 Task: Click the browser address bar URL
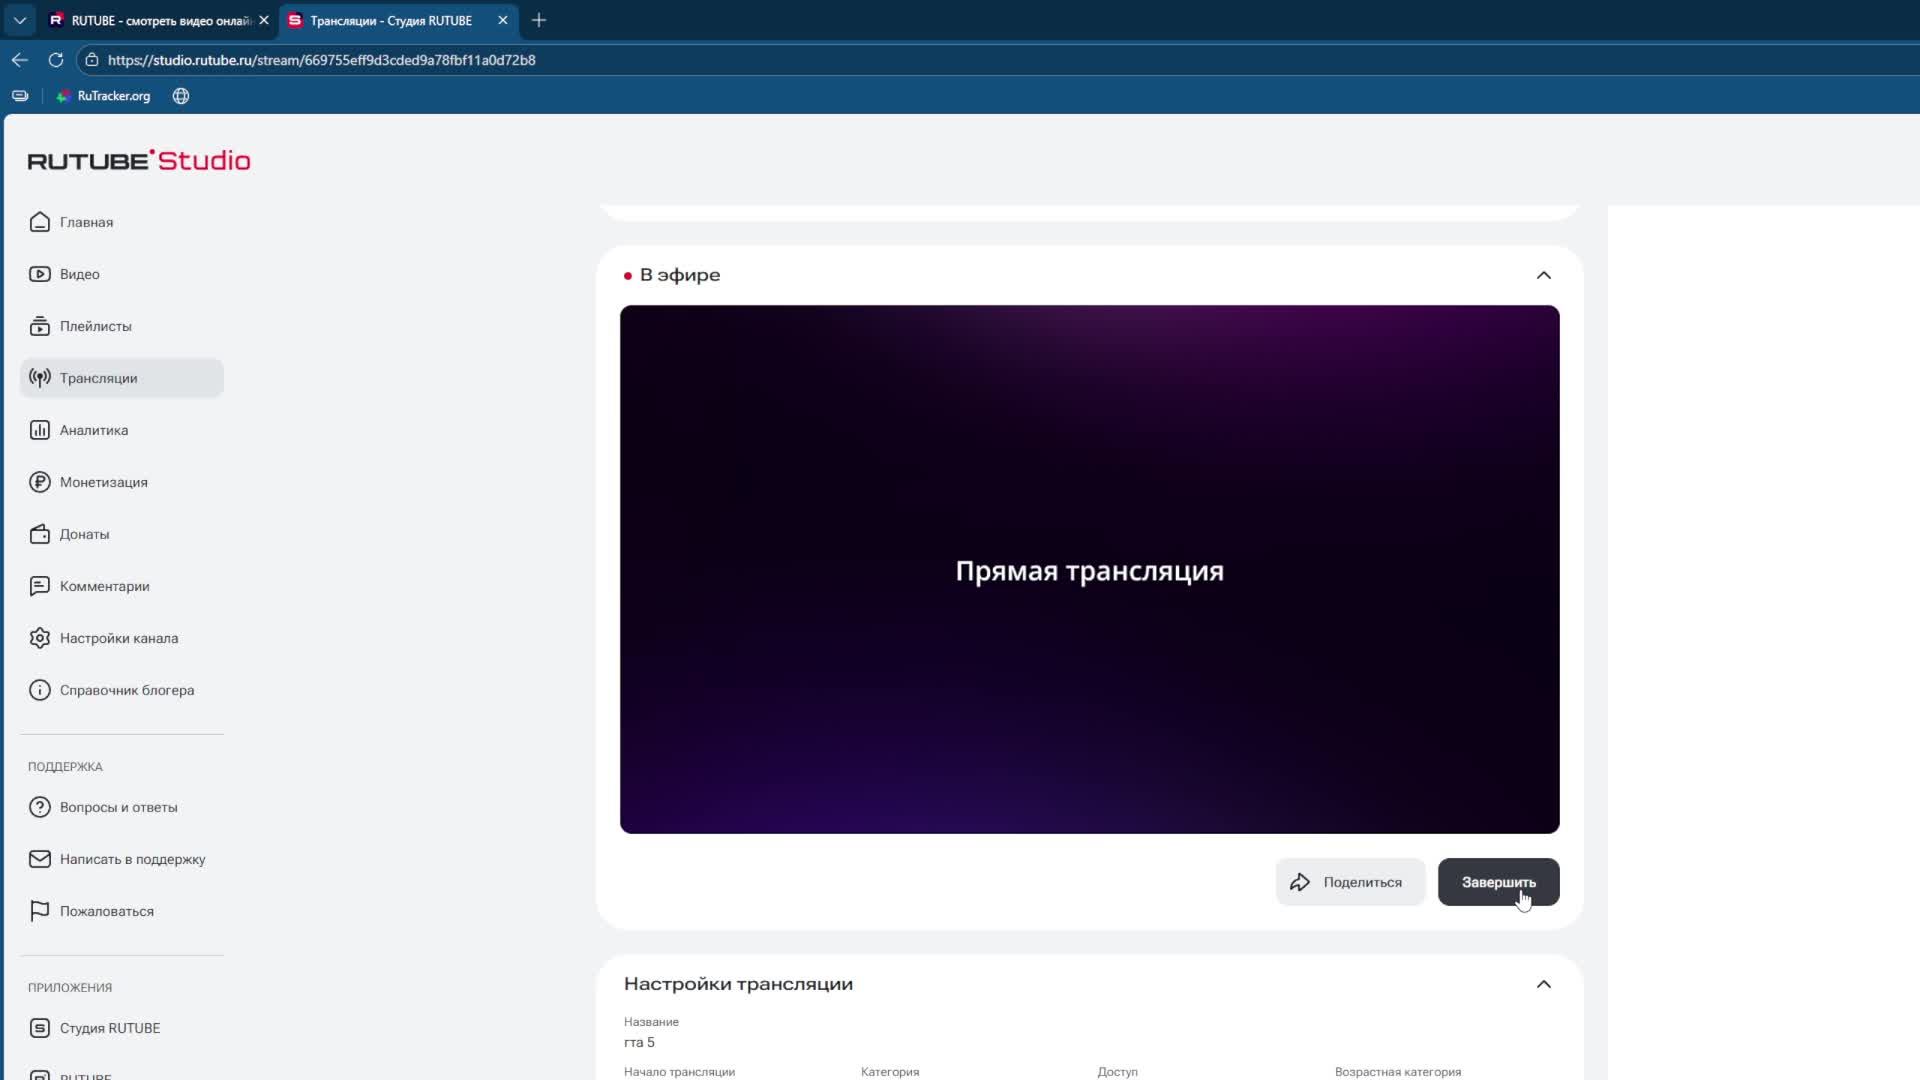pos(321,60)
